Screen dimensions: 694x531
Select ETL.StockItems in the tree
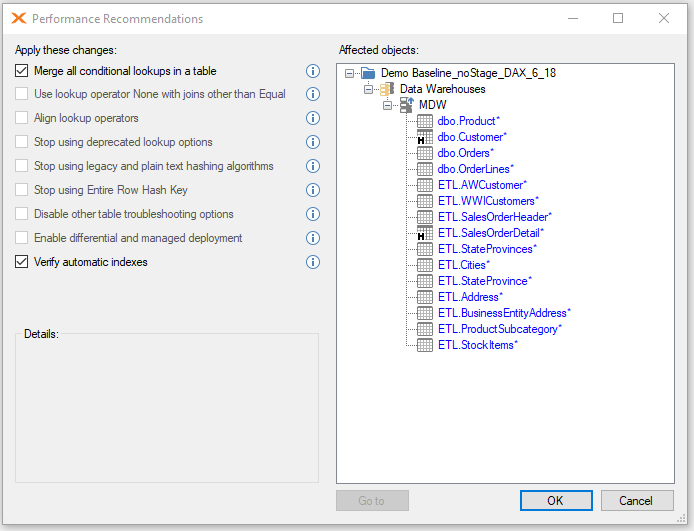[478, 345]
